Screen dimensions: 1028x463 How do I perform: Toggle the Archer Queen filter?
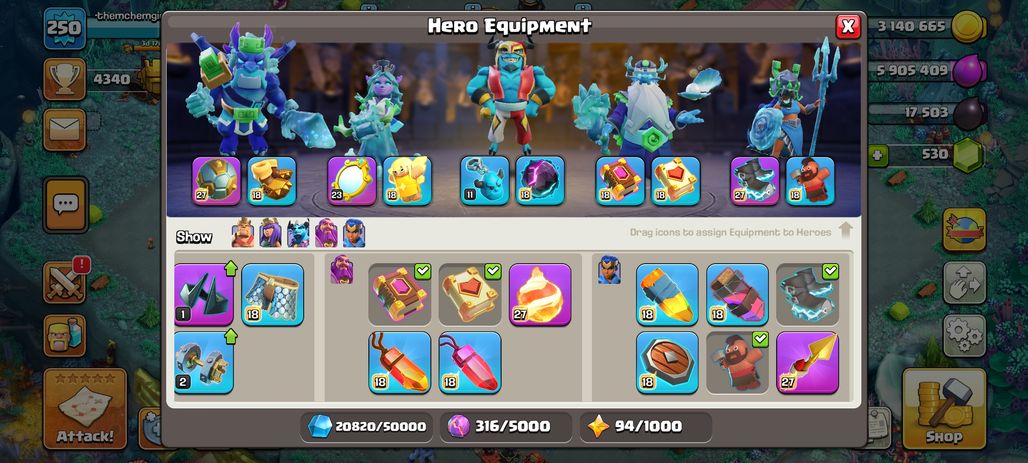tap(270, 233)
